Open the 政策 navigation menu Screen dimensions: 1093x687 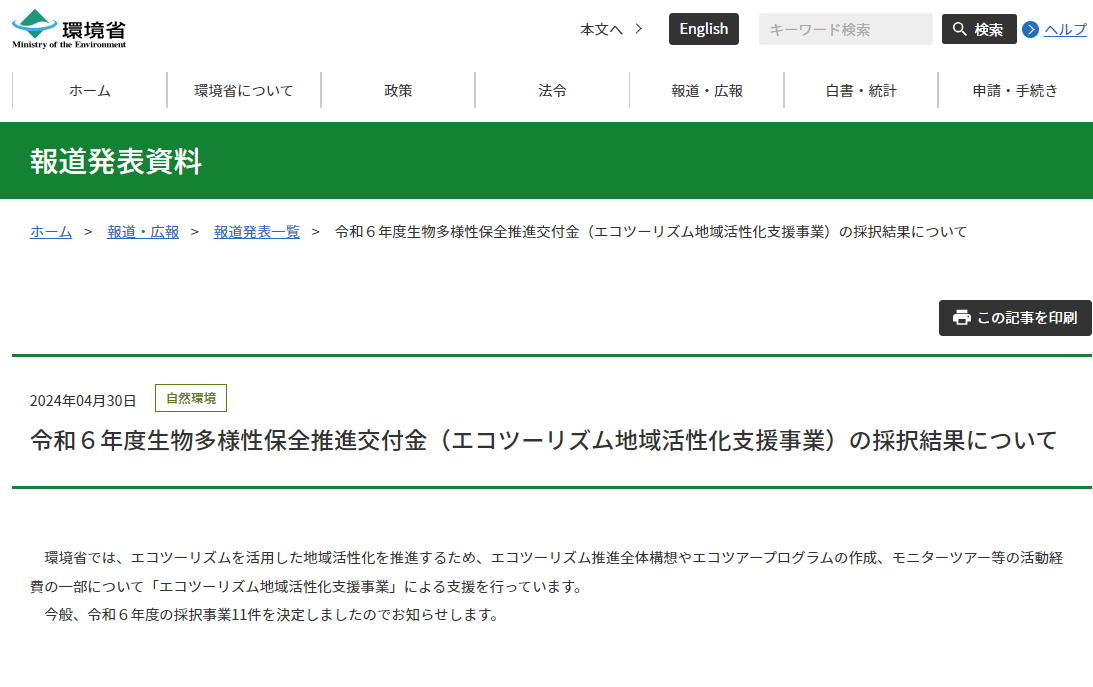397,90
